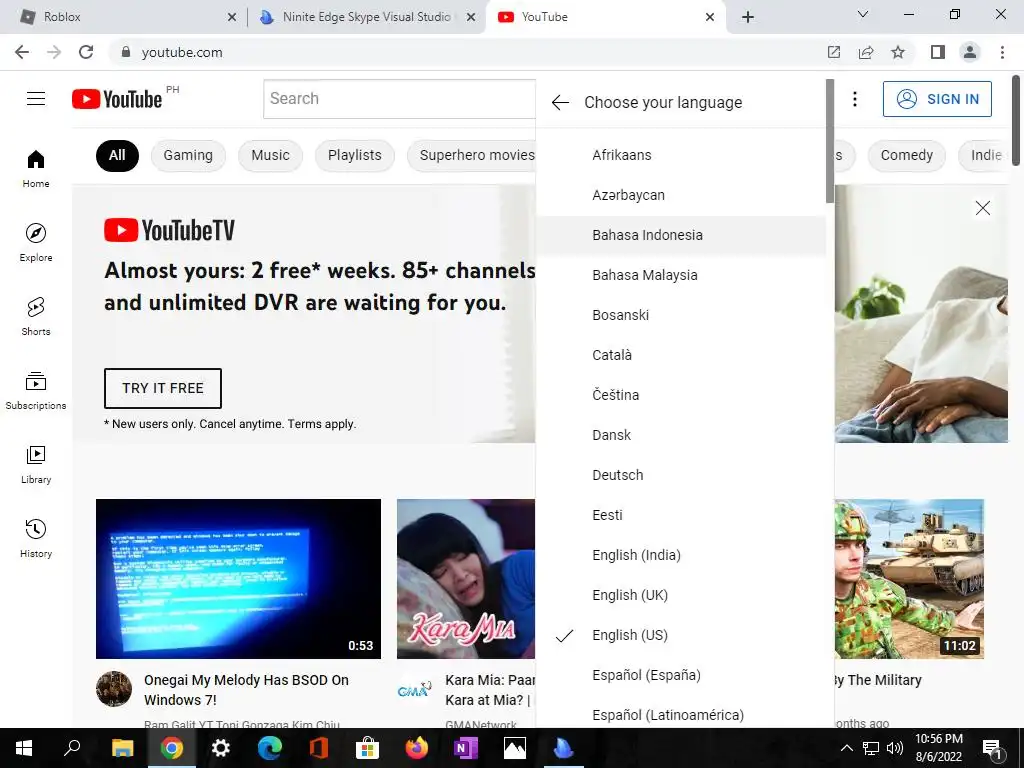The width and height of the screenshot is (1024, 768).
Task: Choose Bahasa Indonesia language
Action: 680,235
